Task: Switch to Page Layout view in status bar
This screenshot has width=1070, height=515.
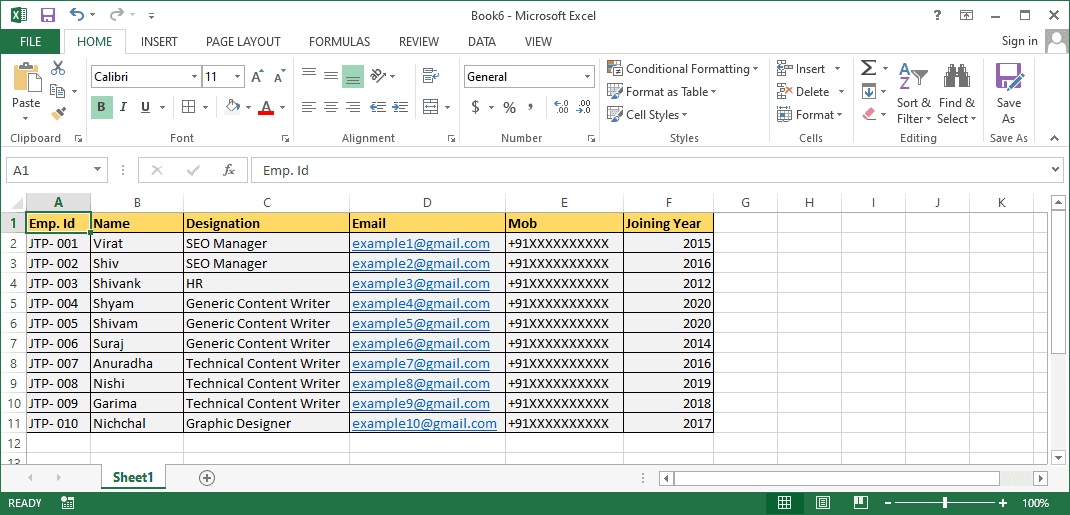Action: pos(824,503)
